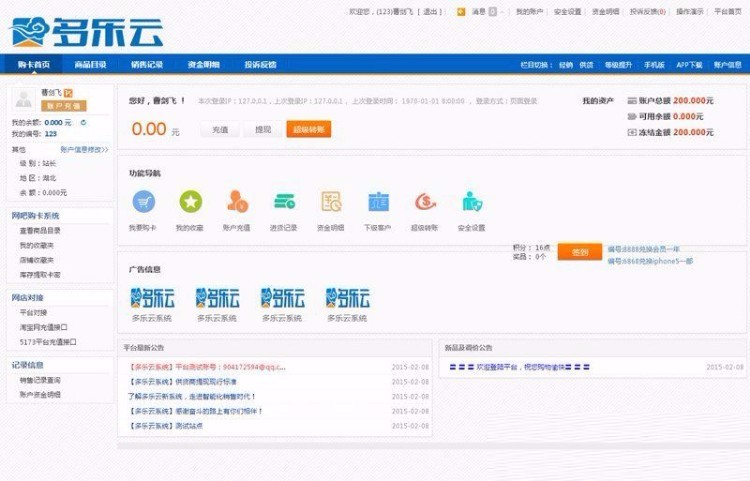The height and width of the screenshot is (481, 750).
Task: Click the orange 超级转账 button
Action: click(x=309, y=130)
